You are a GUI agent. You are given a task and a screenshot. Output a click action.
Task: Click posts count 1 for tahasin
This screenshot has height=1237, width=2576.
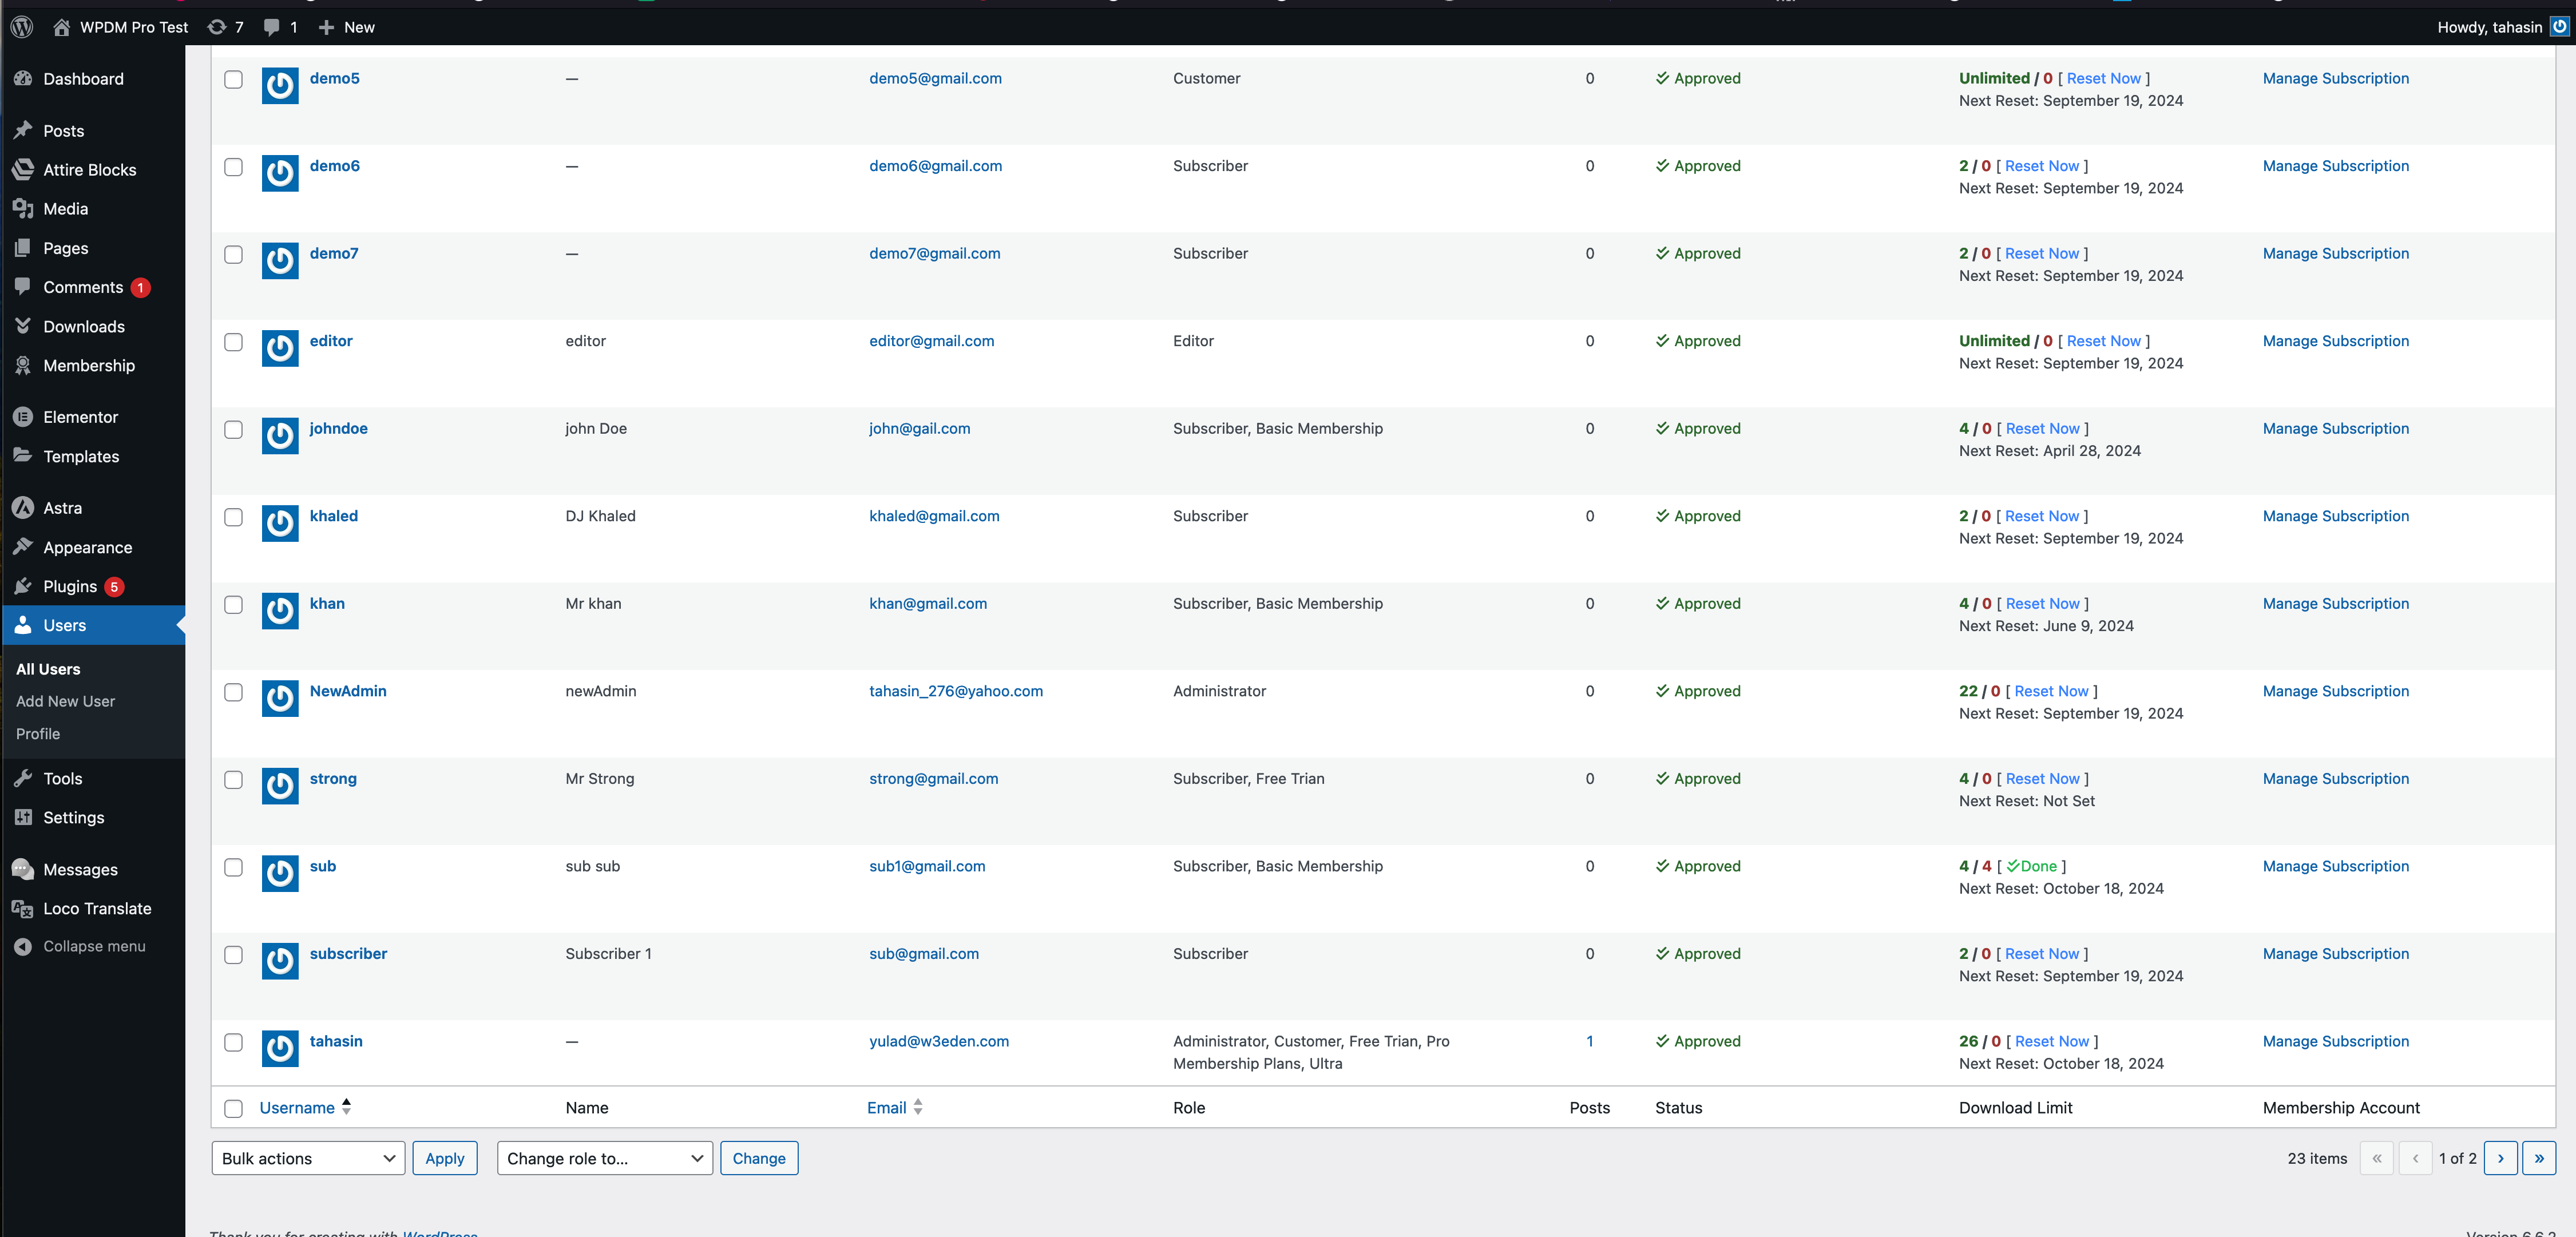[x=1589, y=1041]
